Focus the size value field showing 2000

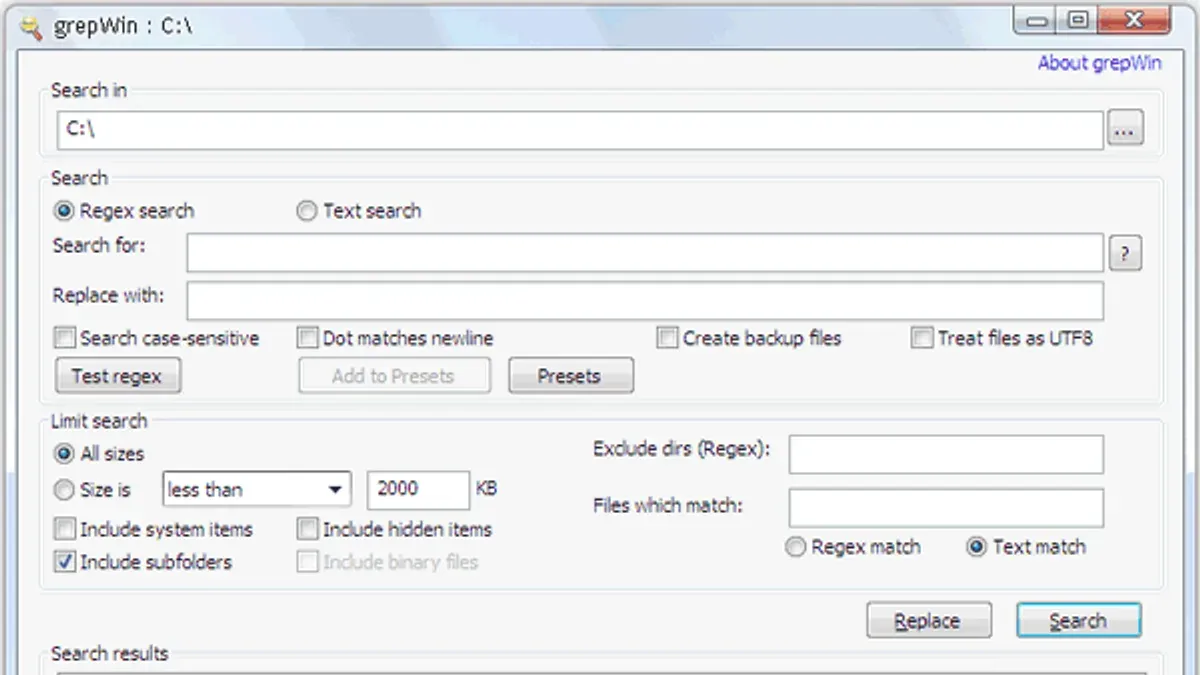[x=419, y=490]
